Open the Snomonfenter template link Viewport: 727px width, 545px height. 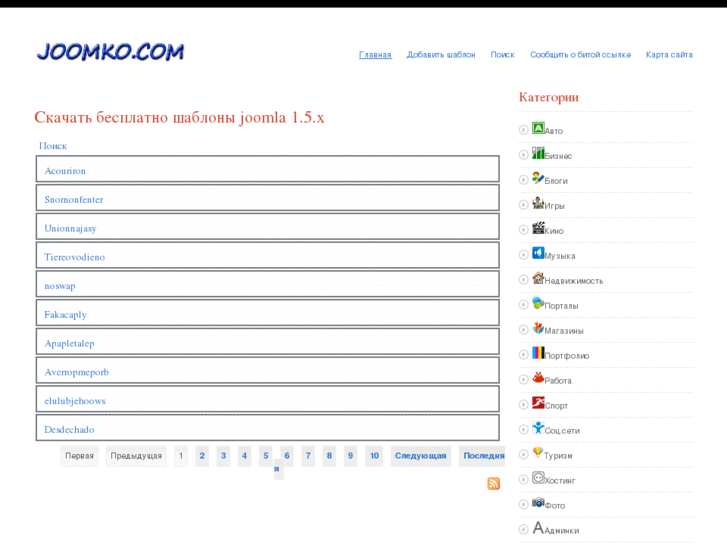pyautogui.click(x=74, y=199)
